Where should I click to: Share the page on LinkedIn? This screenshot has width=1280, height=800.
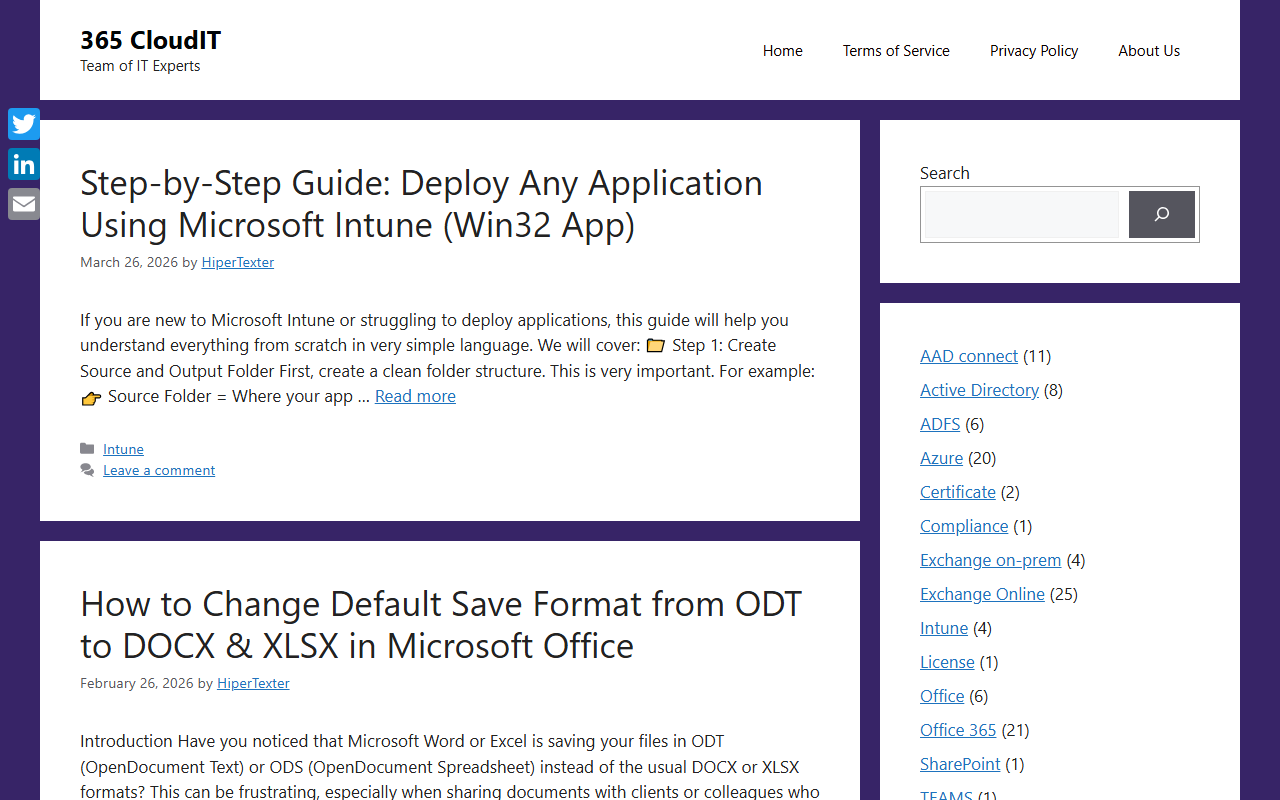[24, 164]
